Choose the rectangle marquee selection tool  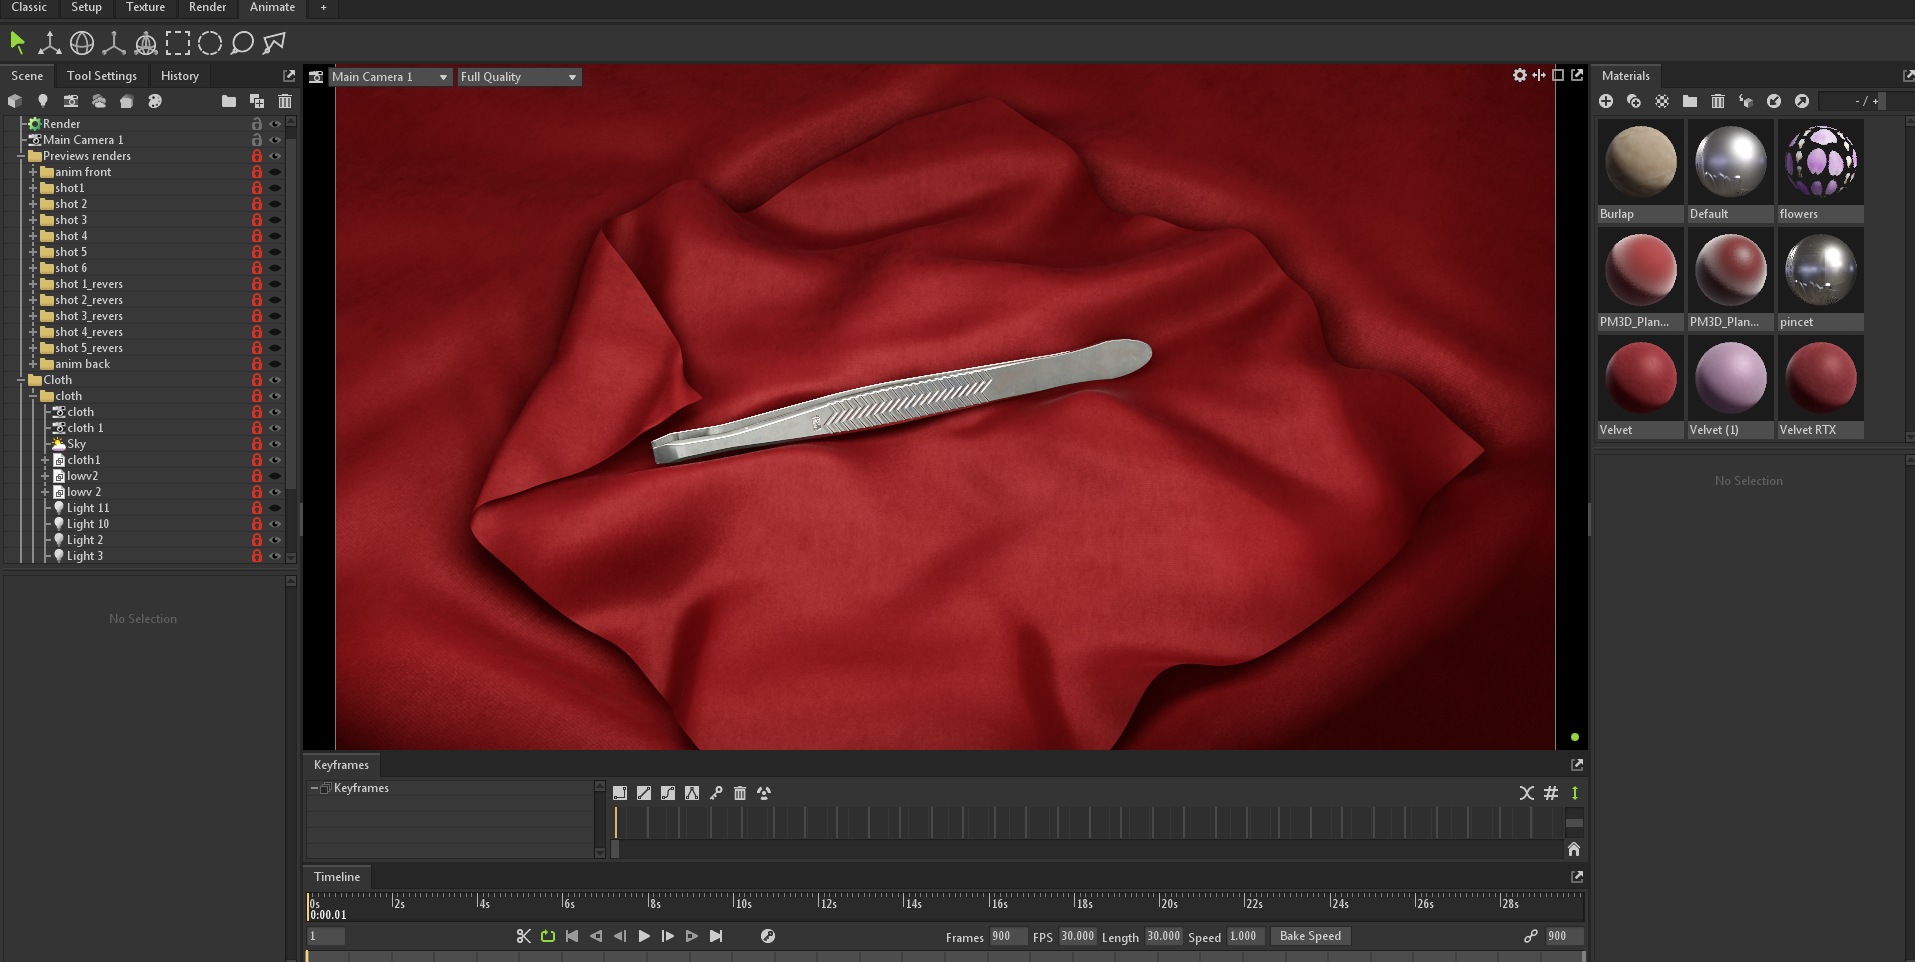[178, 42]
